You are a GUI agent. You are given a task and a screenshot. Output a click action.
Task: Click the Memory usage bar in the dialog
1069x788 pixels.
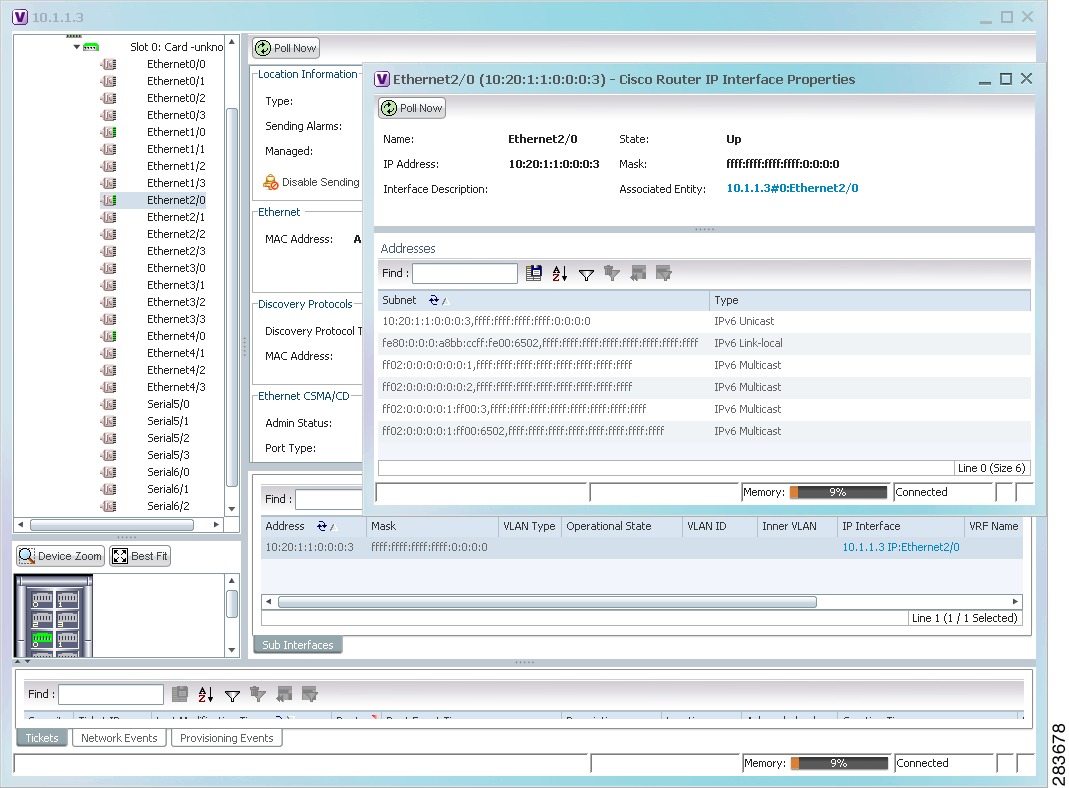(838, 492)
